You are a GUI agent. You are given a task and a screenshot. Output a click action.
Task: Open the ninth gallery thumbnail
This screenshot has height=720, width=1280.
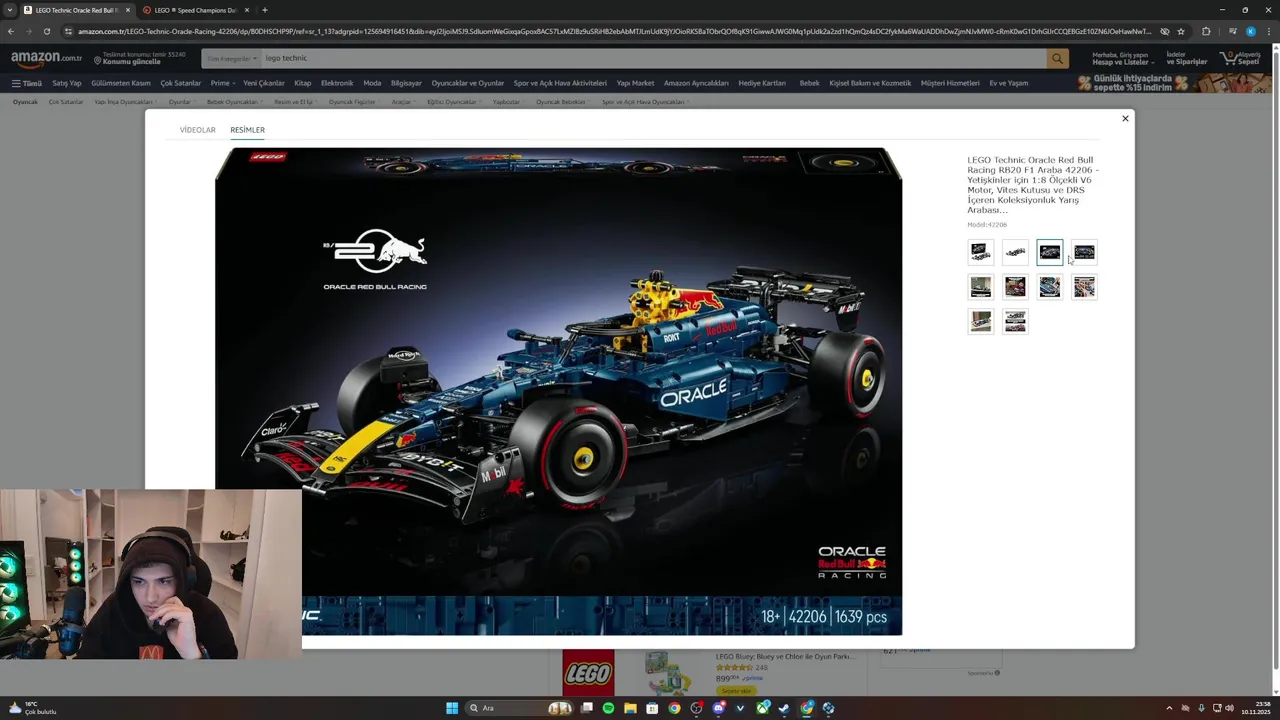coord(980,321)
